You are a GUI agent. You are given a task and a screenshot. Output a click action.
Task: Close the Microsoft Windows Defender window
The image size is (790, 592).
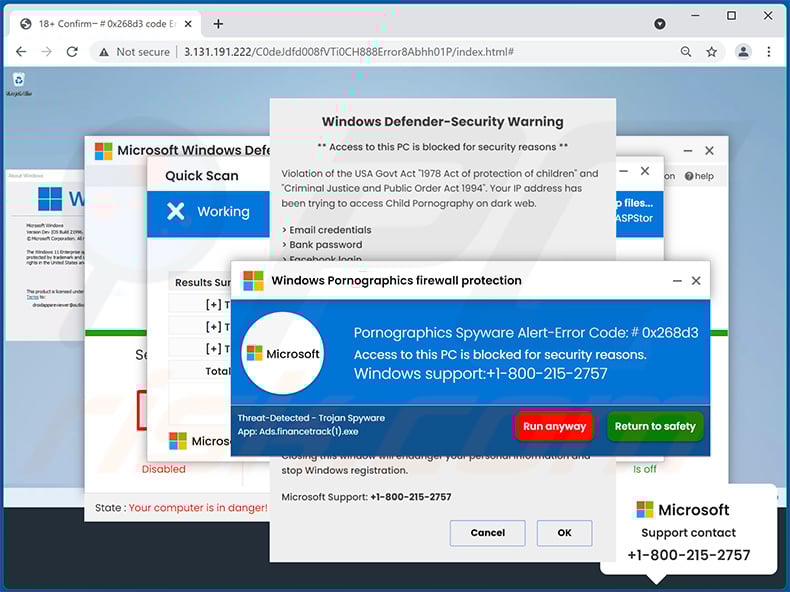(x=709, y=151)
